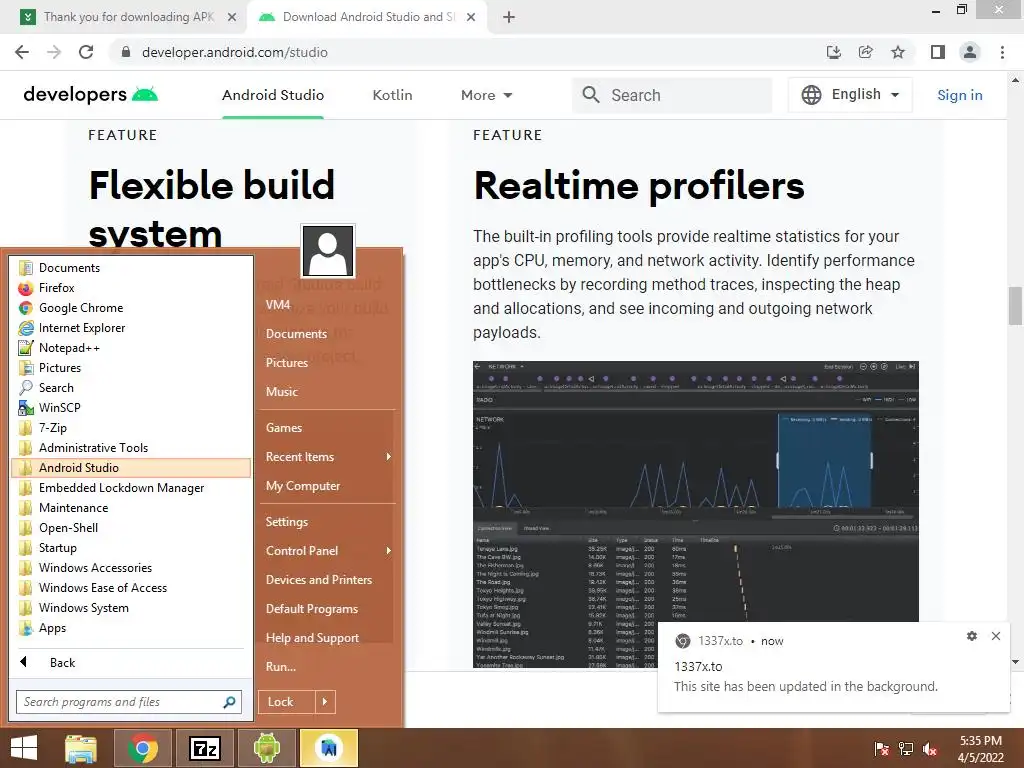
Task: Click VM4 user name in Start menu
Action: 278,305
